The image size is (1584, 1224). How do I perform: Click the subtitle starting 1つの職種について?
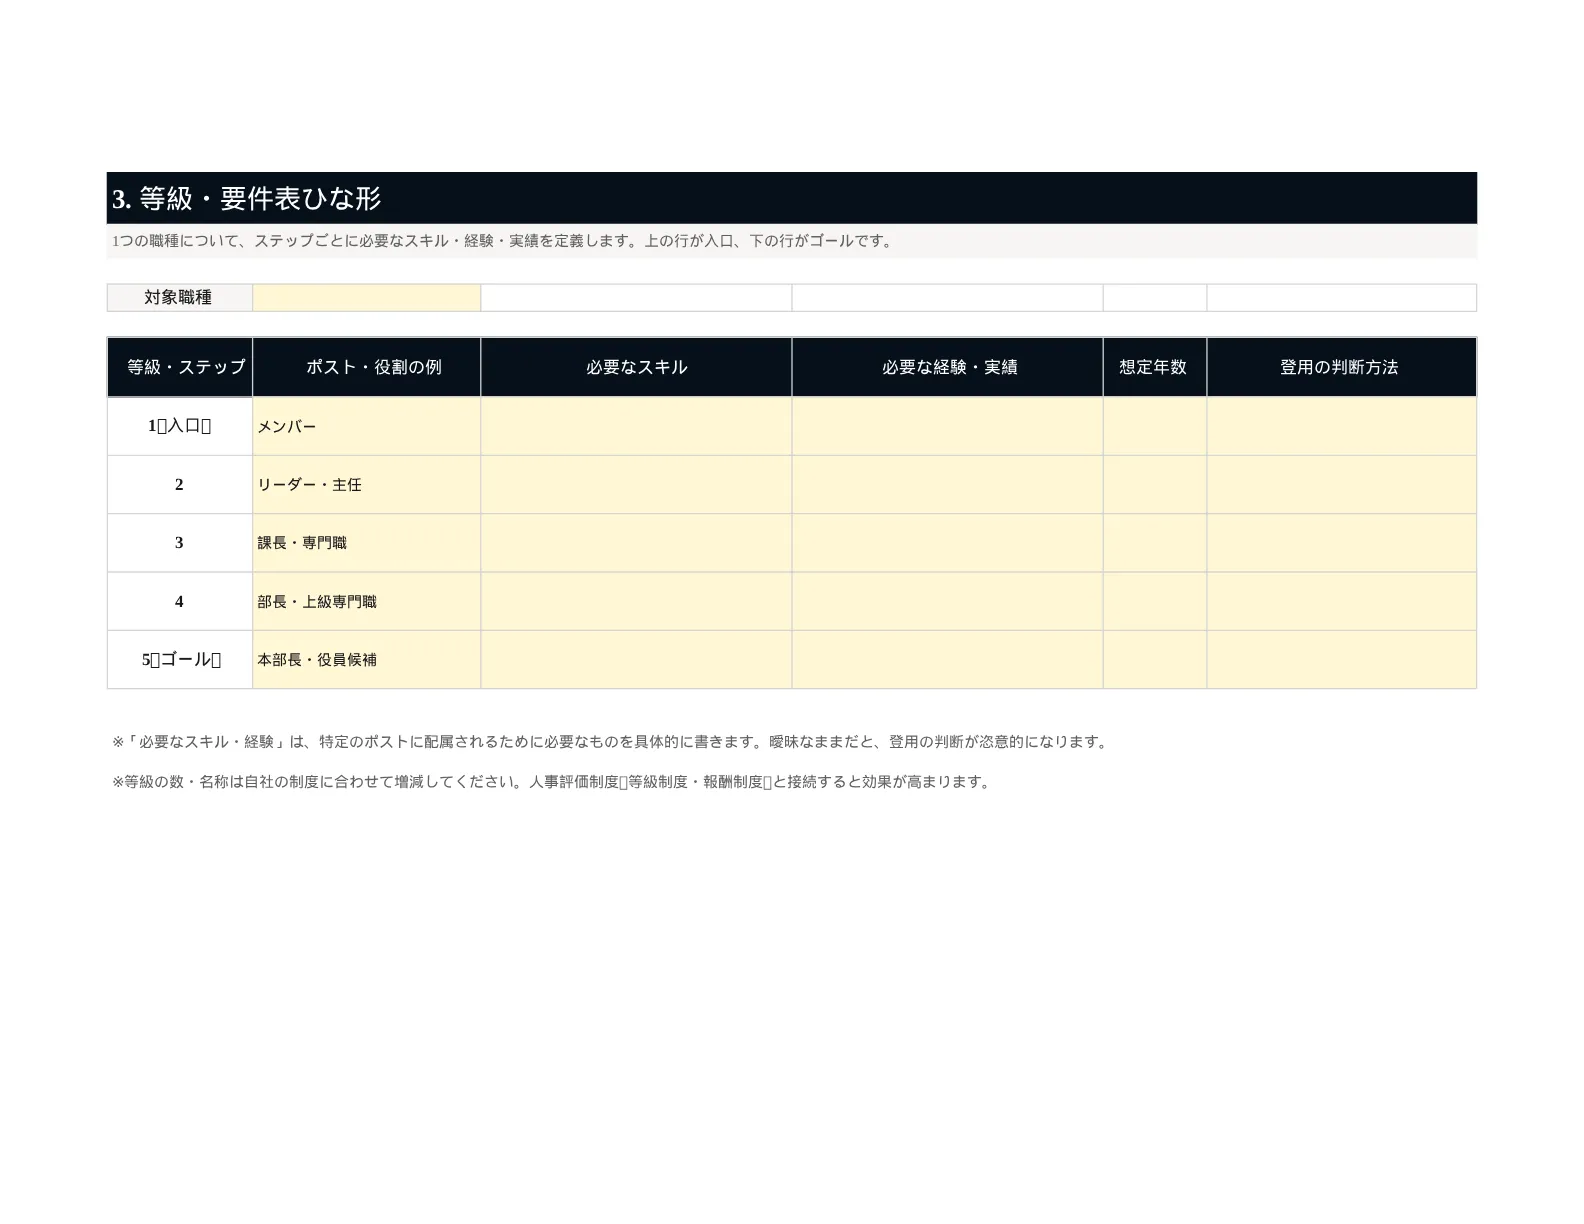(503, 241)
